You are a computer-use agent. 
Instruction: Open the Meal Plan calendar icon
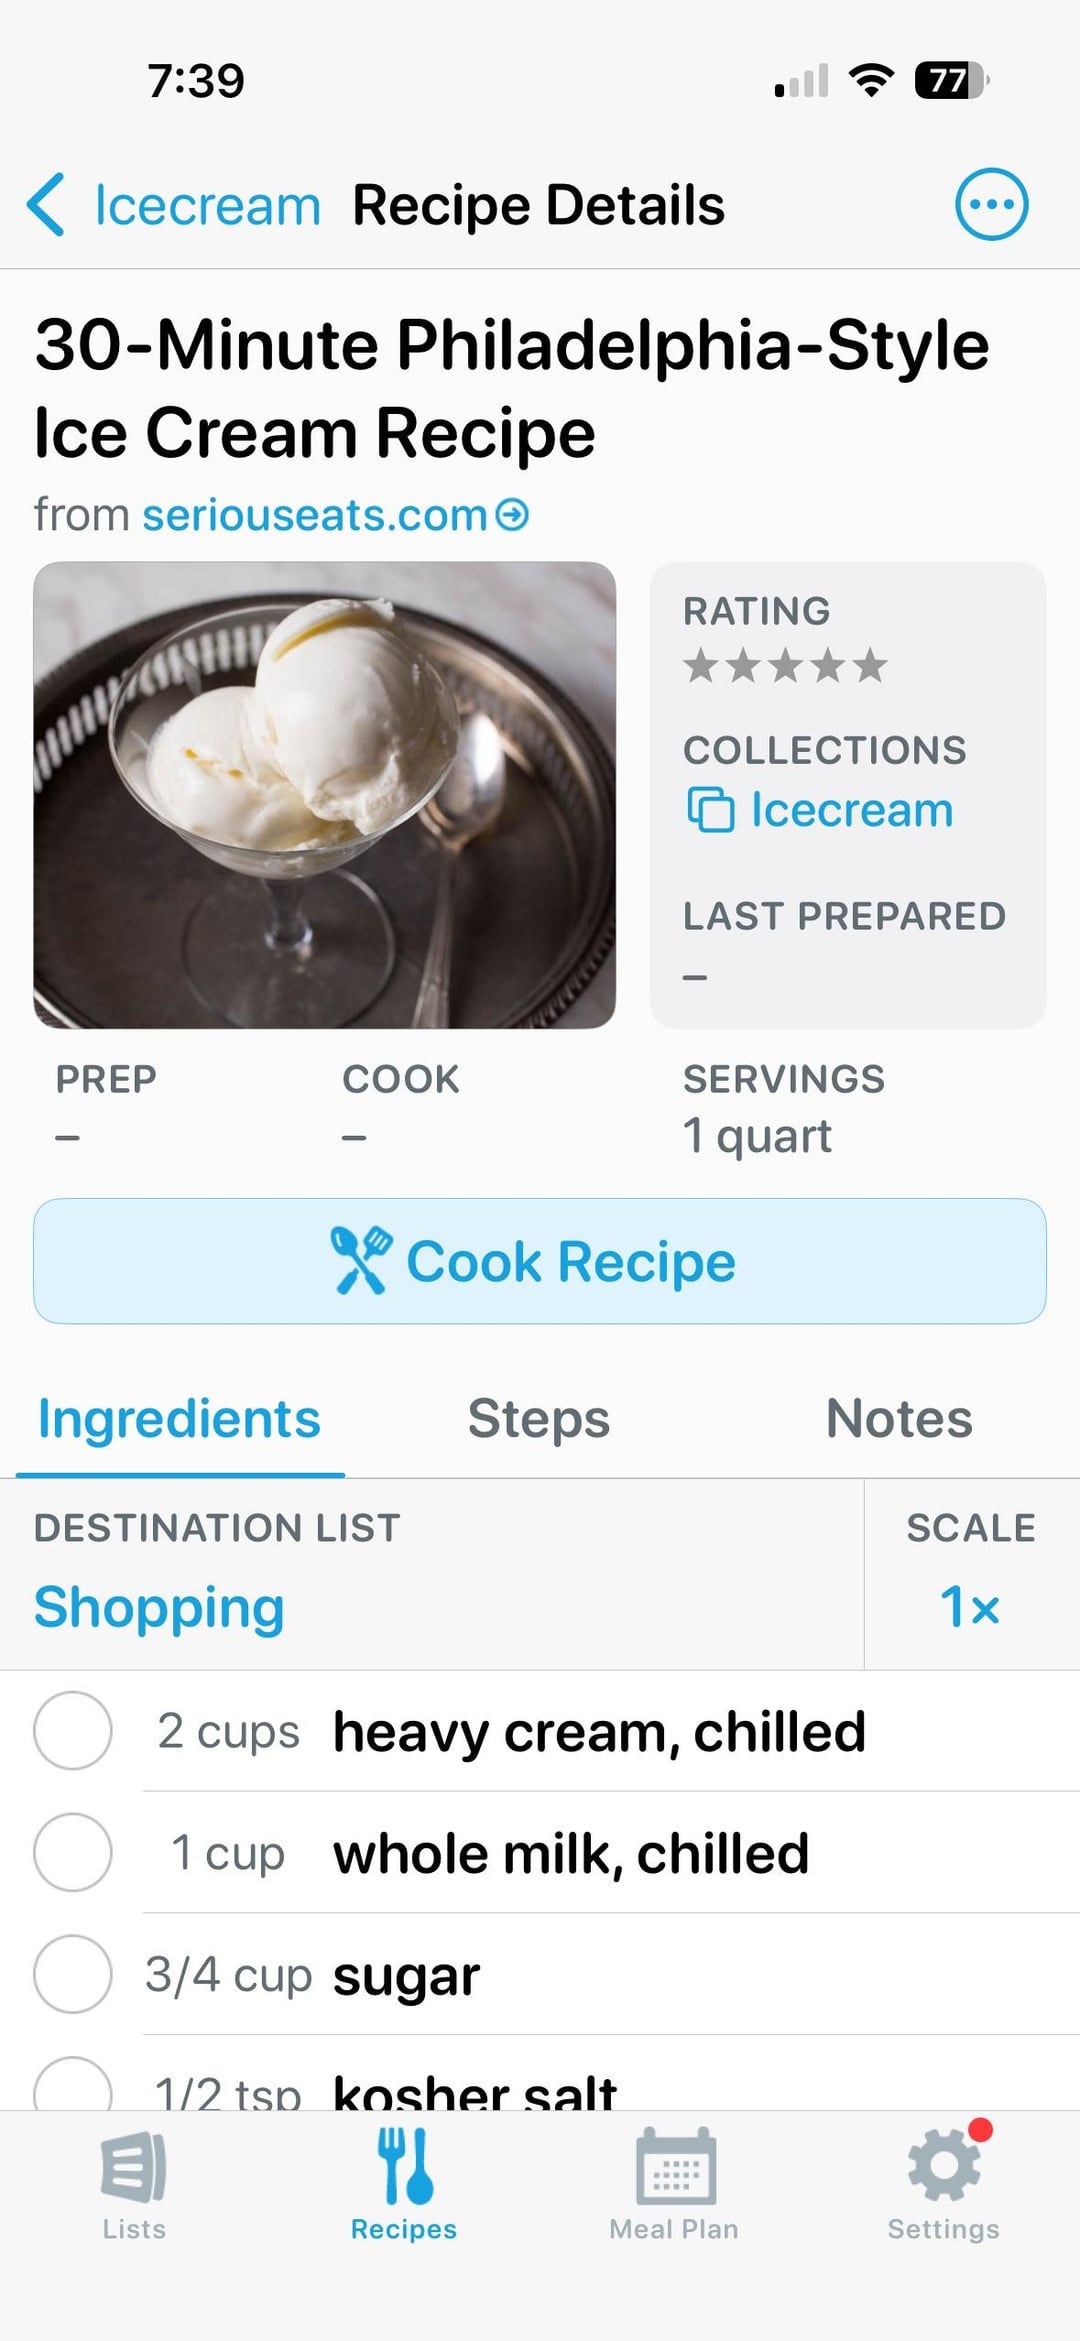(675, 2168)
